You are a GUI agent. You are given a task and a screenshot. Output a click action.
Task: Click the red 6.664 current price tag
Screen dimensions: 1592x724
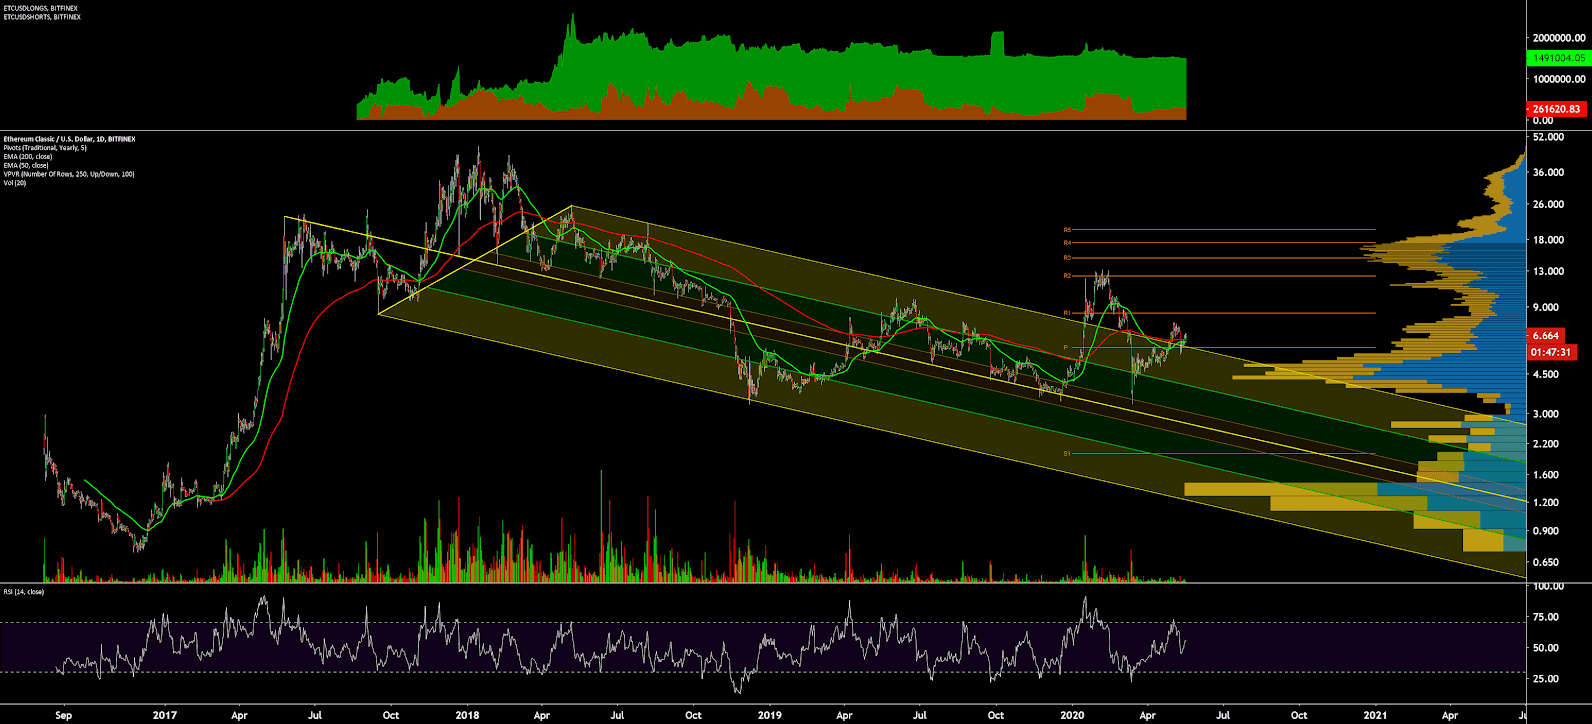click(1546, 337)
